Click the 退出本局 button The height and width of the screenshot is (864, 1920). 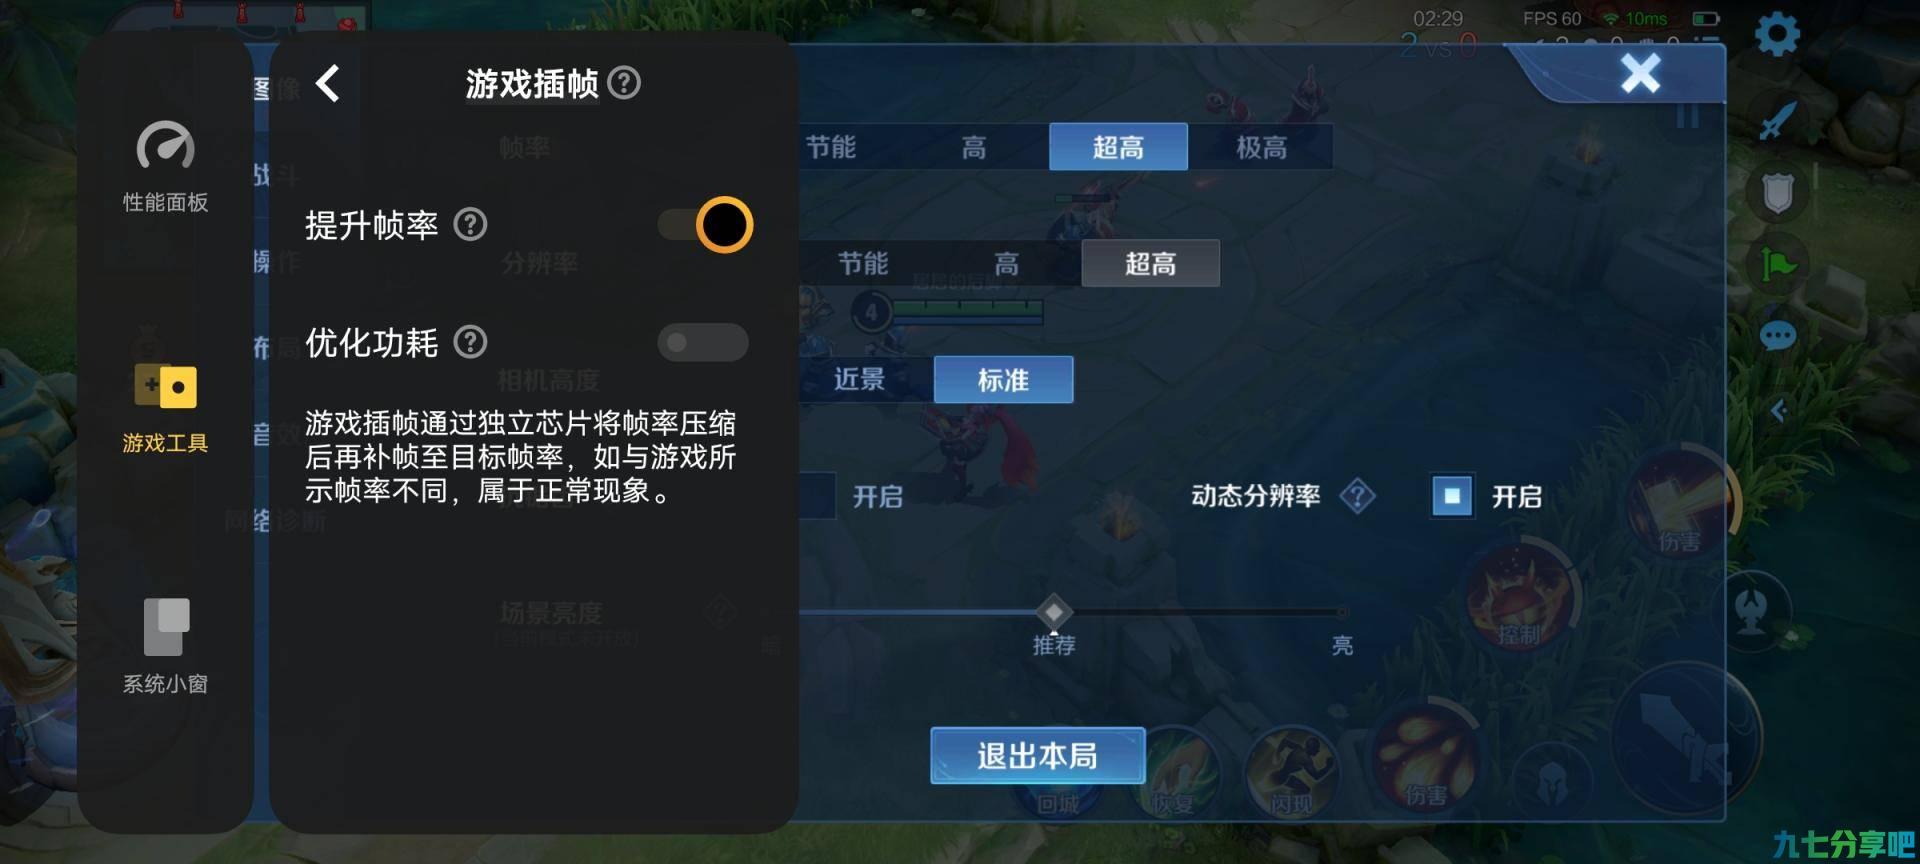(x=1038, y=756)
